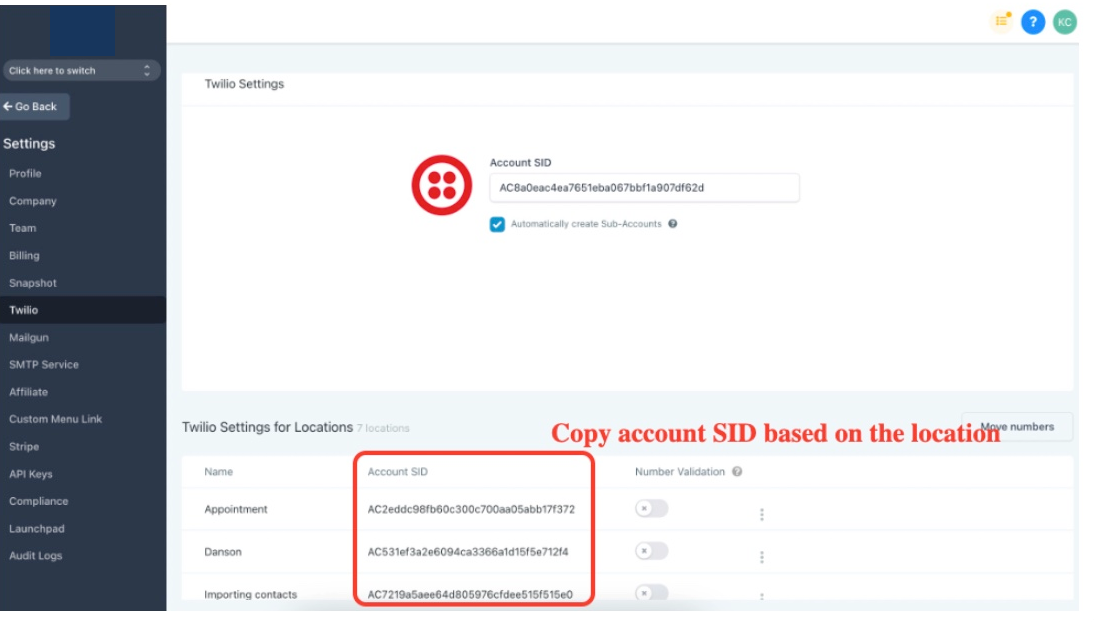Click the 7 locations count text
The image size is (1094, 622).
(383, 429)
